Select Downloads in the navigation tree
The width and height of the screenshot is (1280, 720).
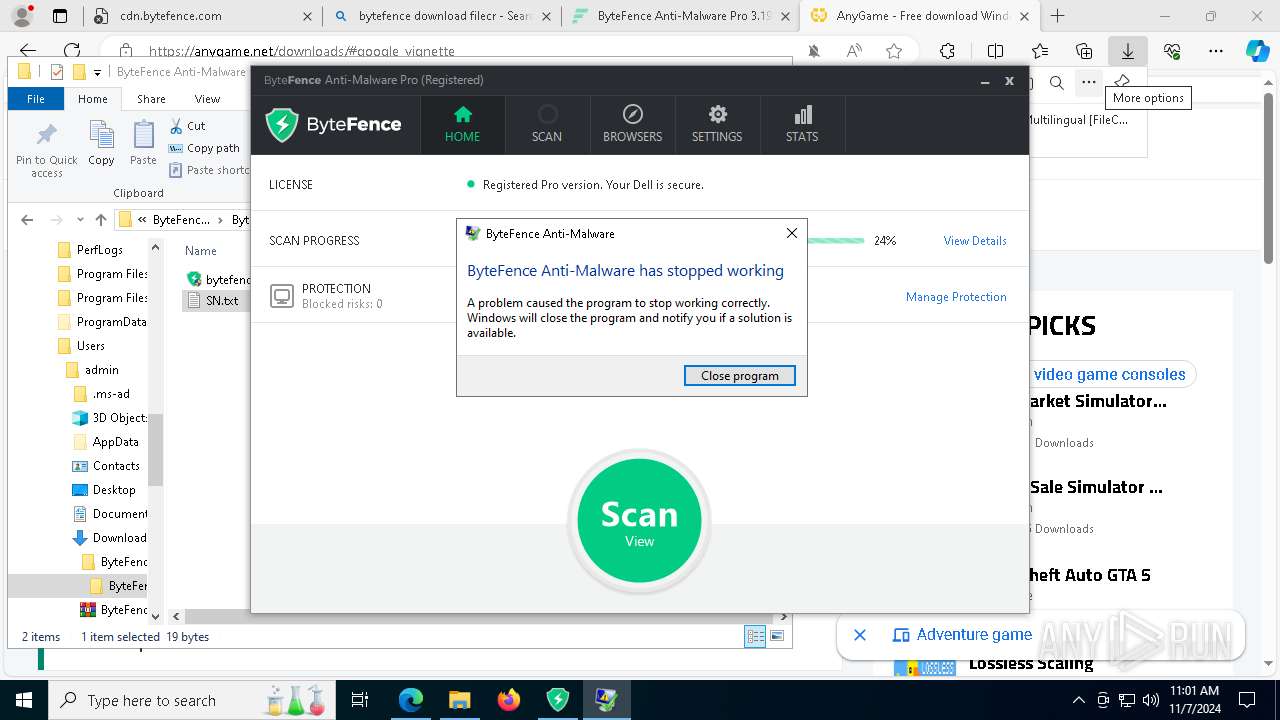110,538
